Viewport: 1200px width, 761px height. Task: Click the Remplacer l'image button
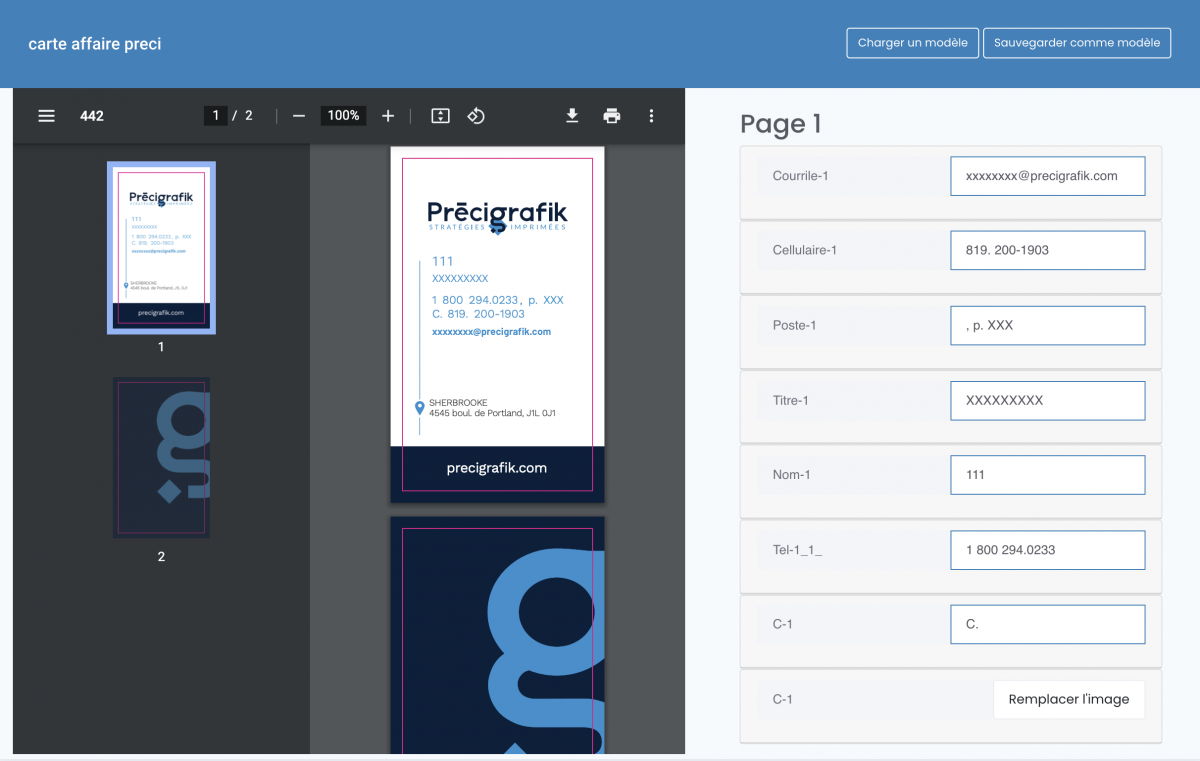[1069, 700]
